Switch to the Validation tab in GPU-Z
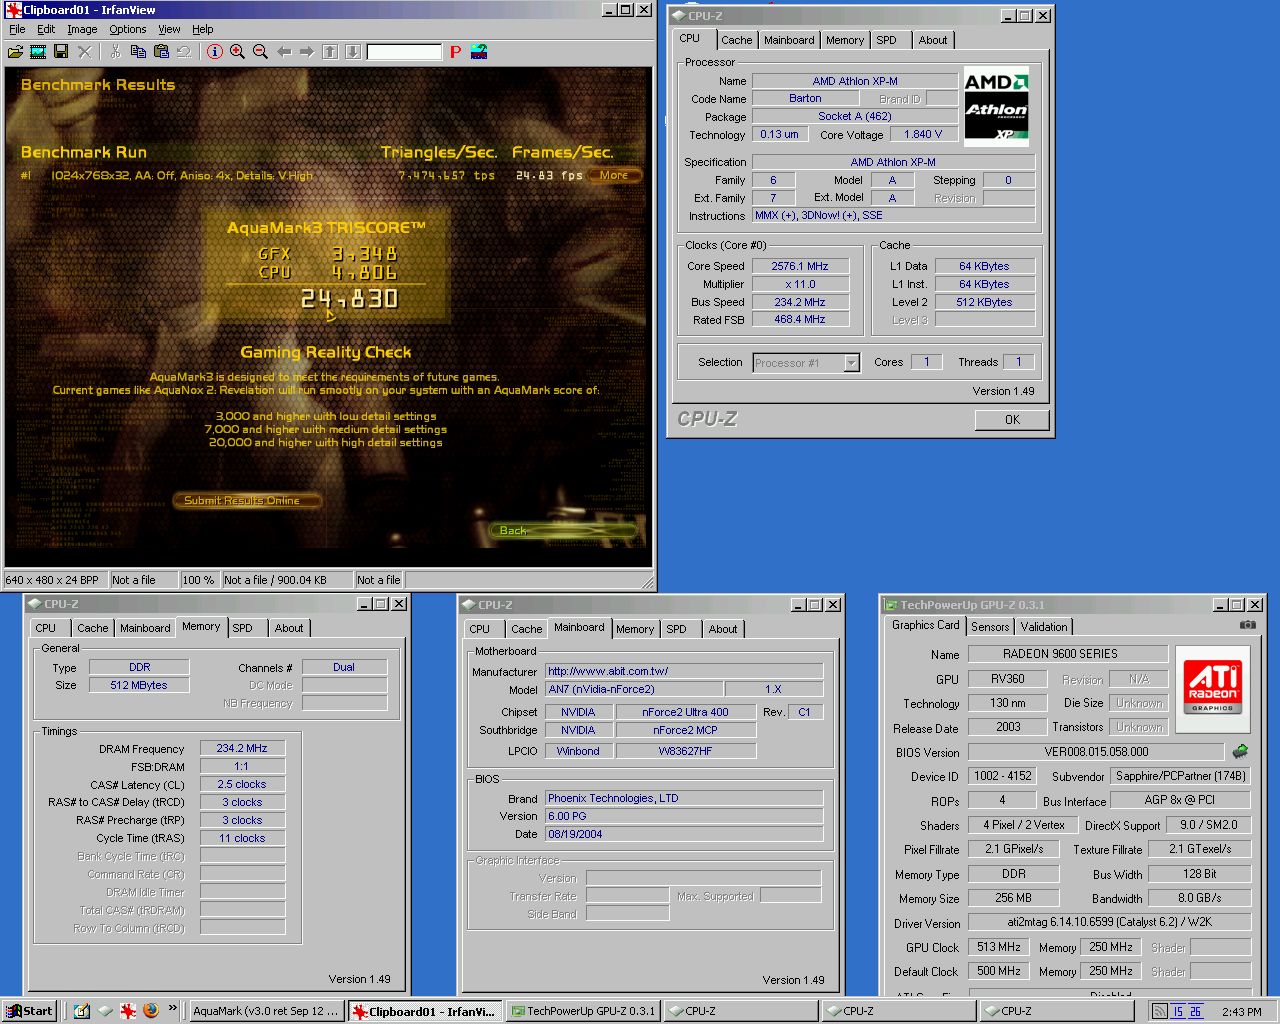Screen dimensions: 1280x1024 point(1044,627)
